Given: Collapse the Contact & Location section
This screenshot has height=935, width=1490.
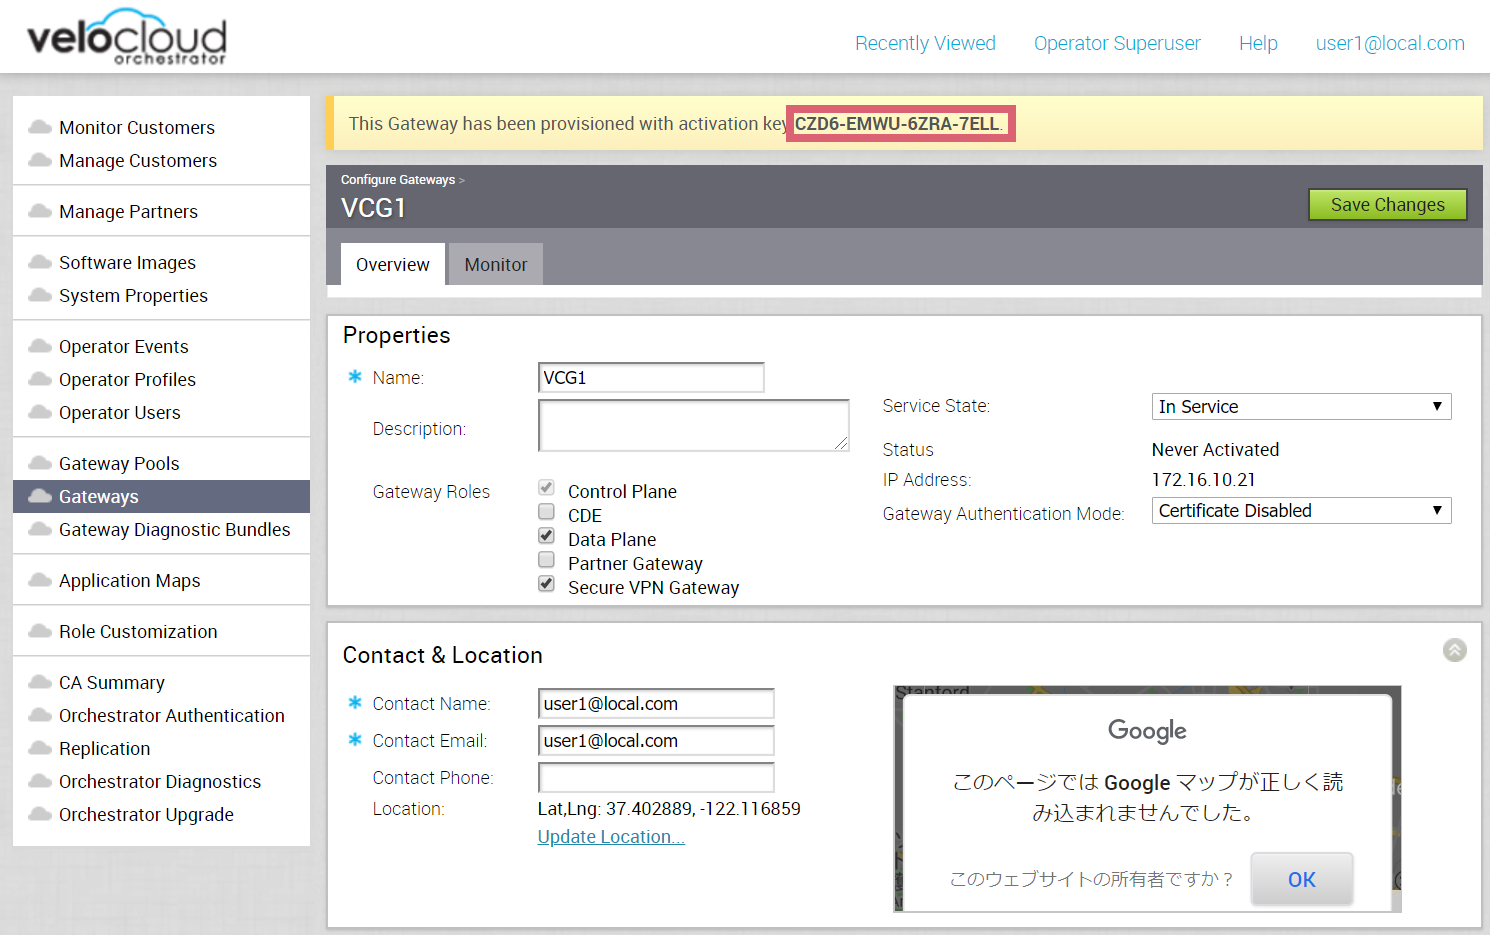Looking at the screenshot, I should click(x=1454, y=650).
